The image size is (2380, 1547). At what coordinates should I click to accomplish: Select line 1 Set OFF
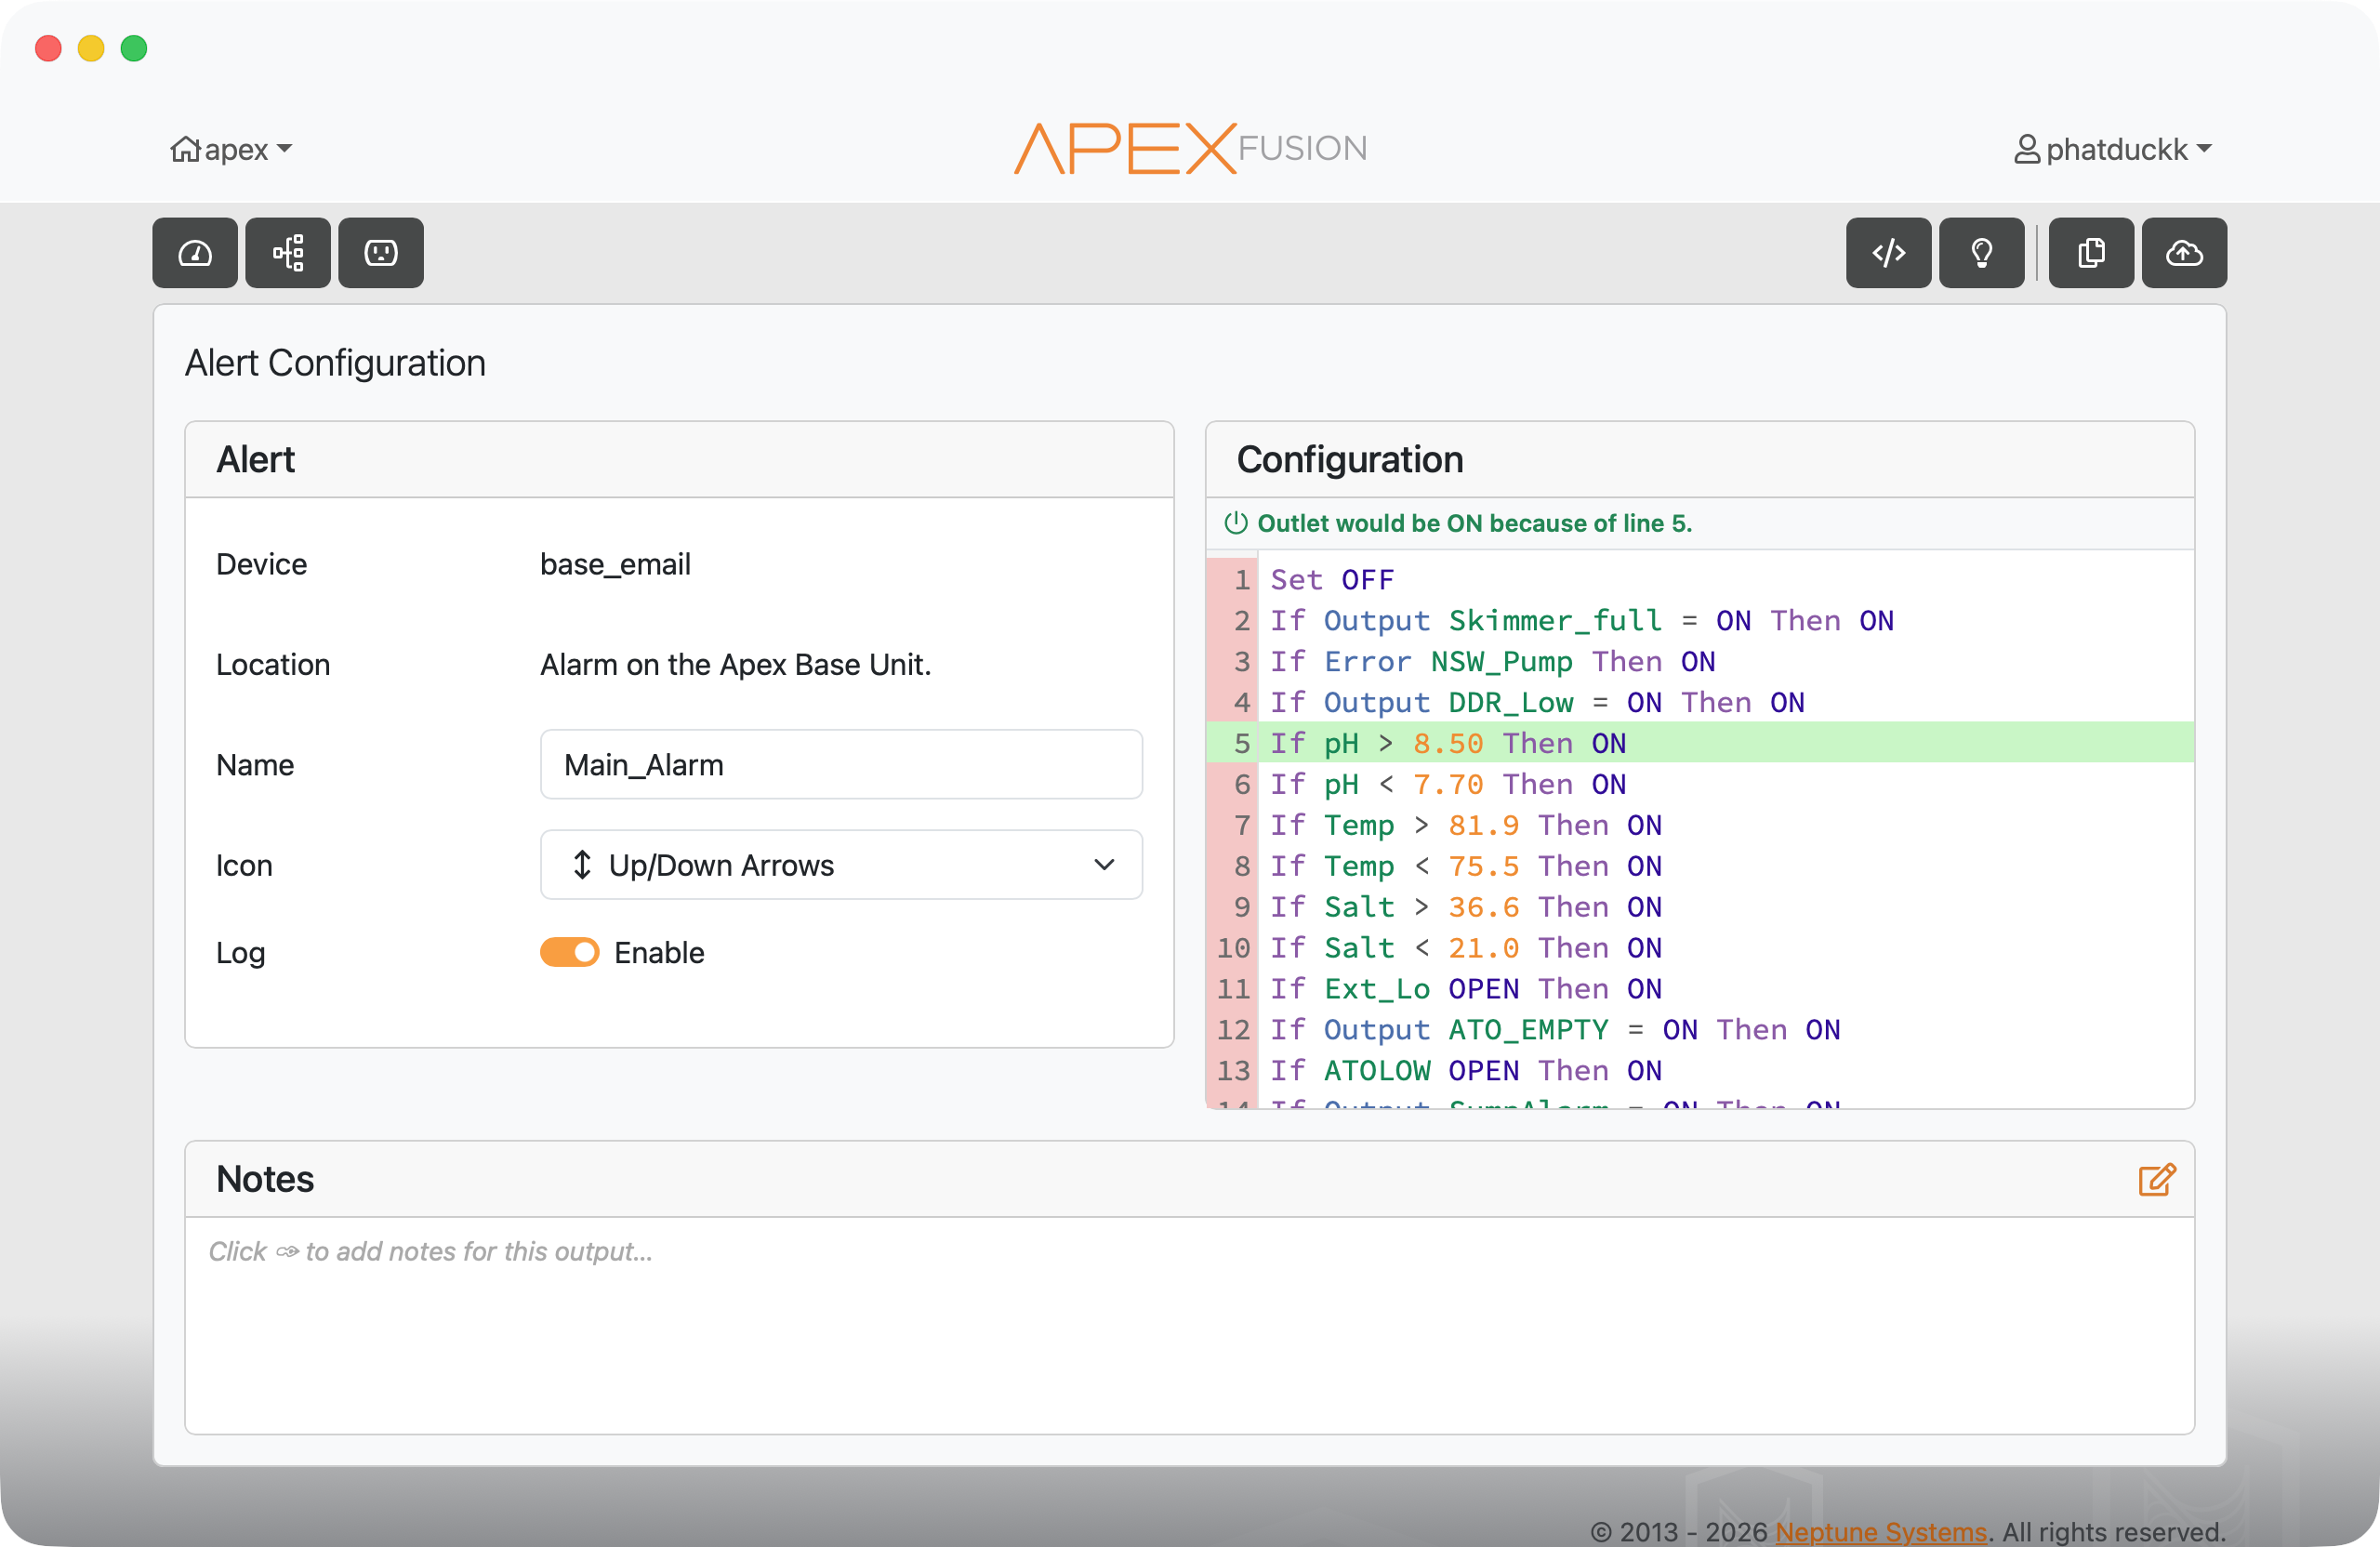pos(1700,580)
